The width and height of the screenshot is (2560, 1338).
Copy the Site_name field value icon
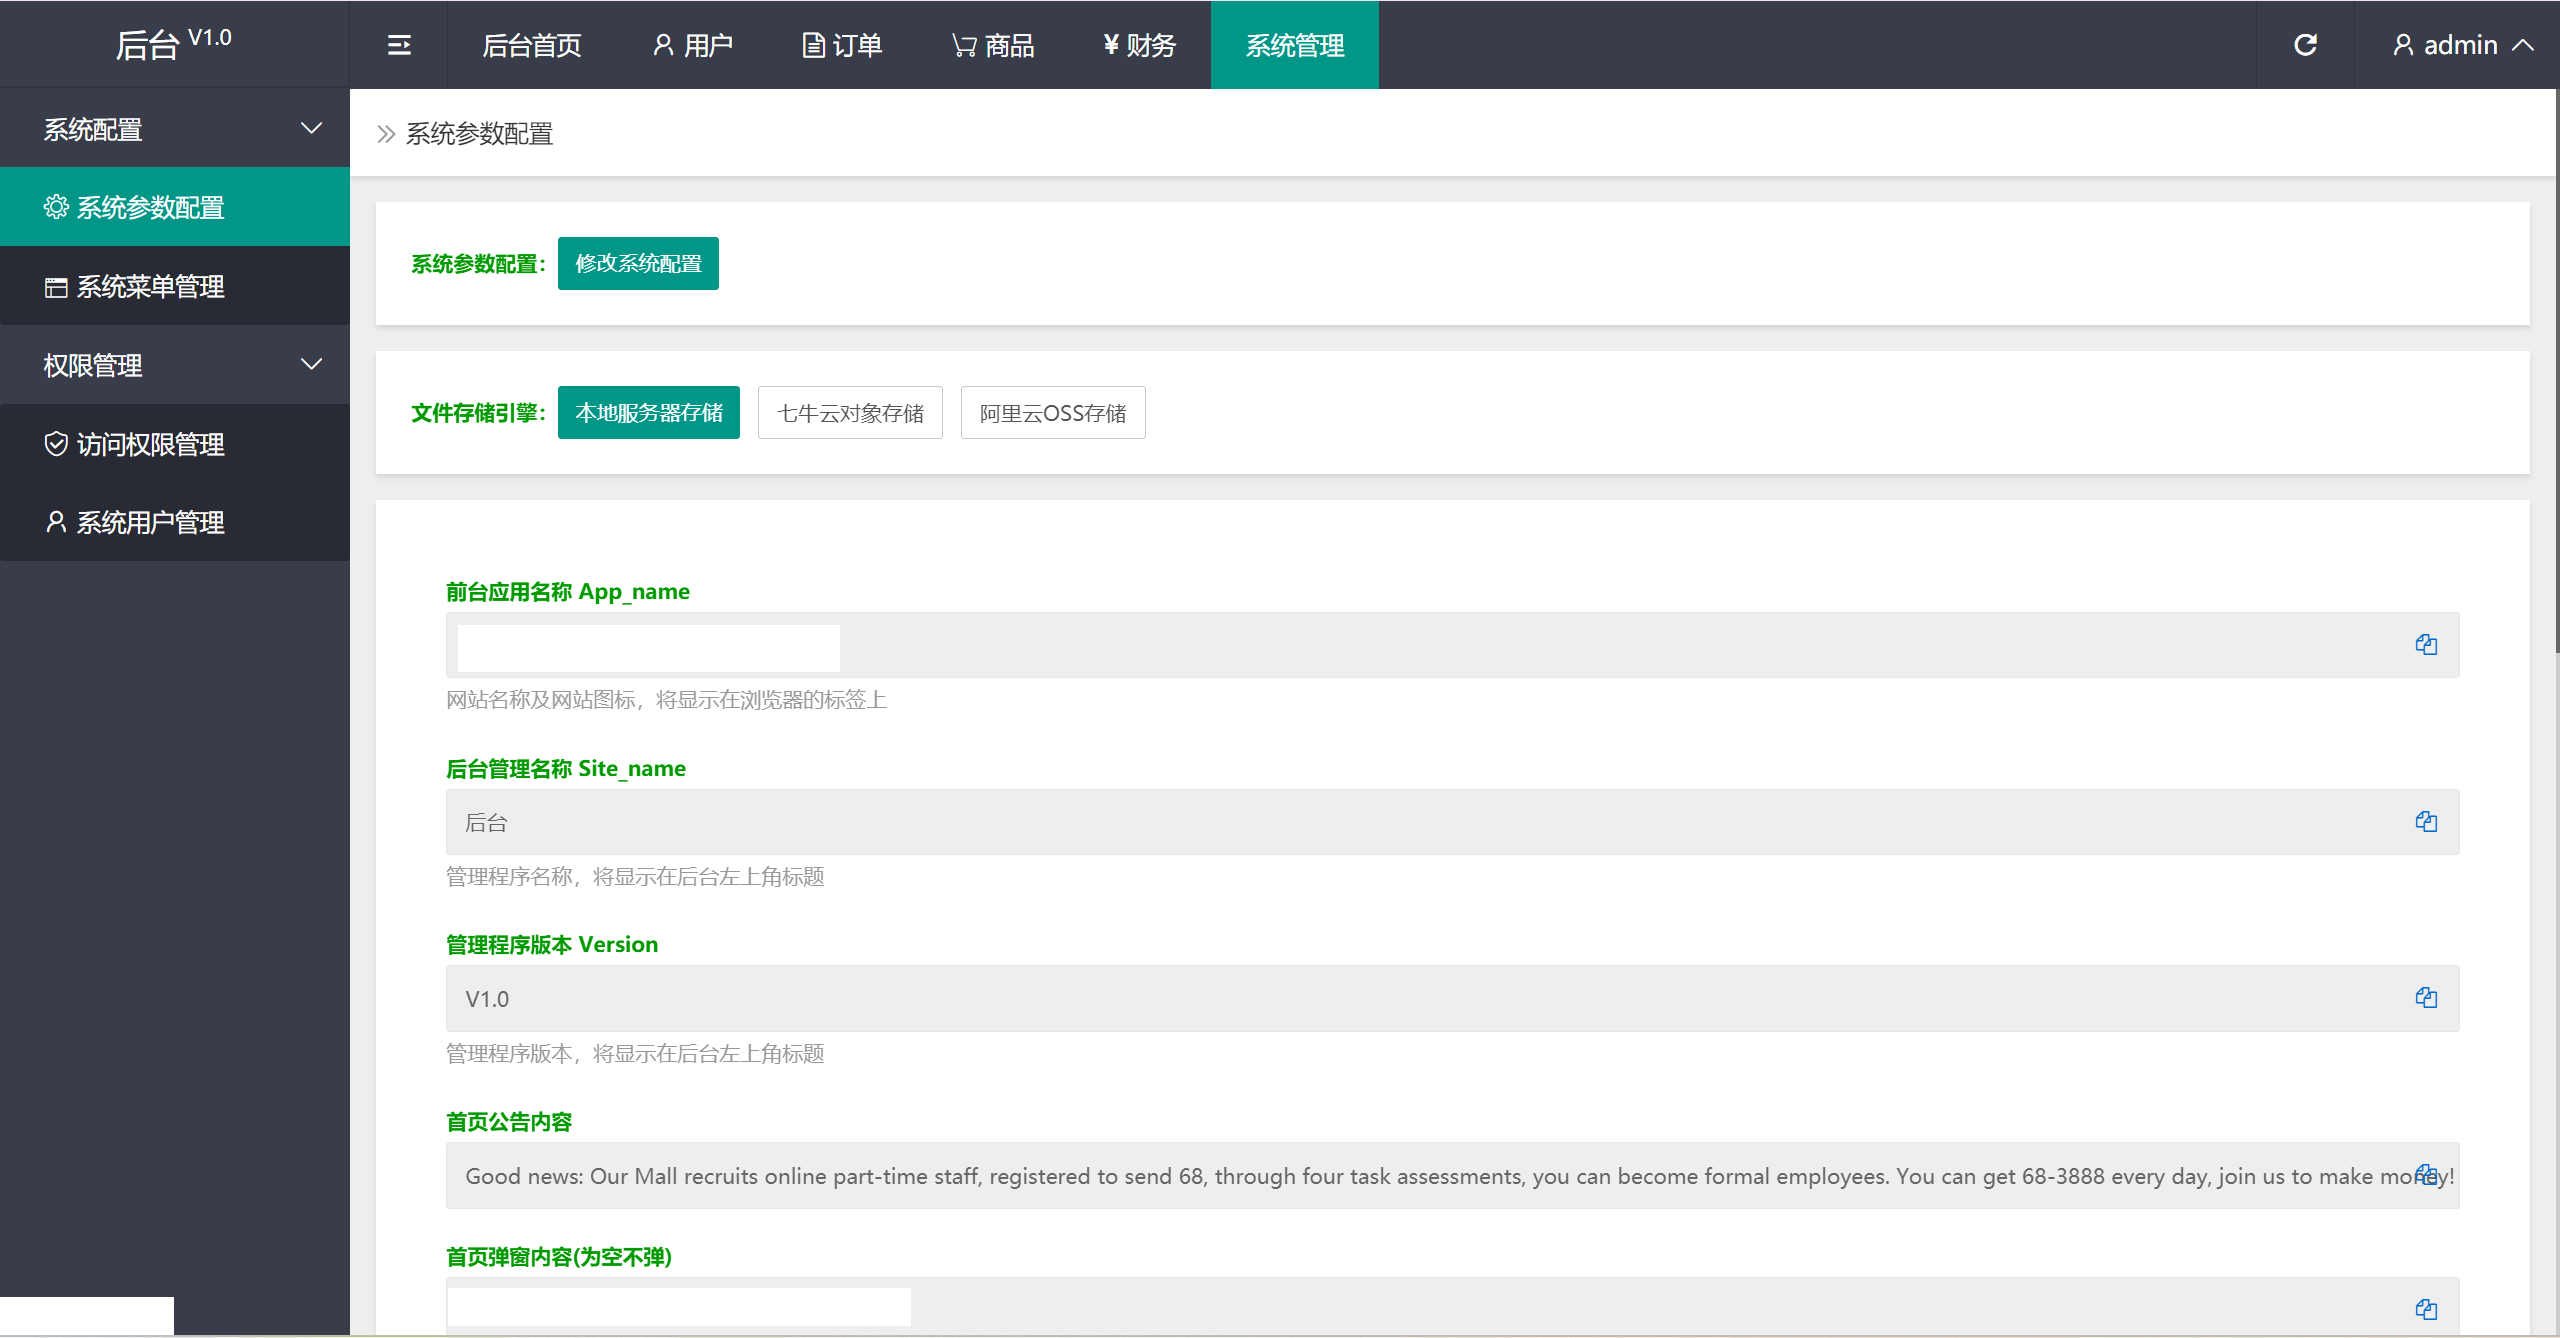click(2426, 822)
